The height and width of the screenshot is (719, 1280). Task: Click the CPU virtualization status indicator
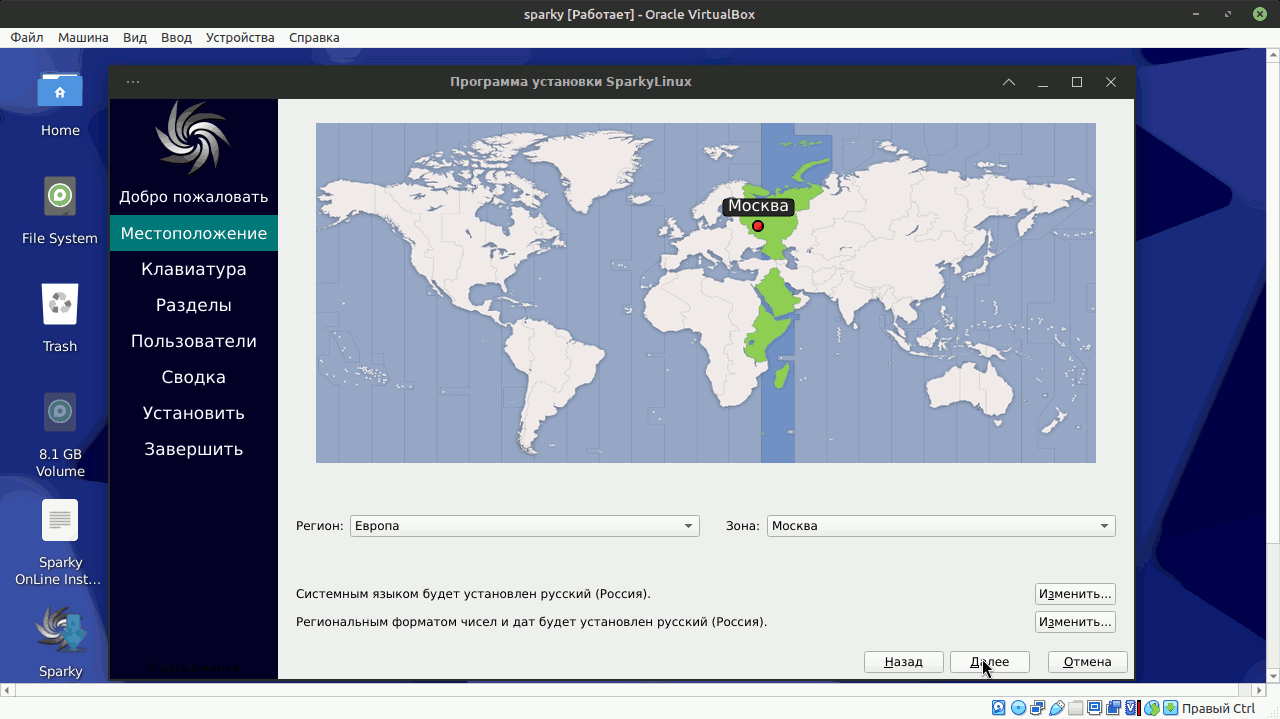click(x=1132, y=708)
